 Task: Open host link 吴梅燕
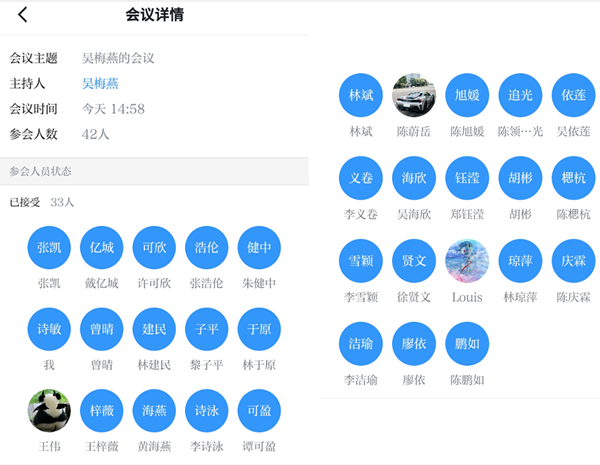click(x=100, y=84)
